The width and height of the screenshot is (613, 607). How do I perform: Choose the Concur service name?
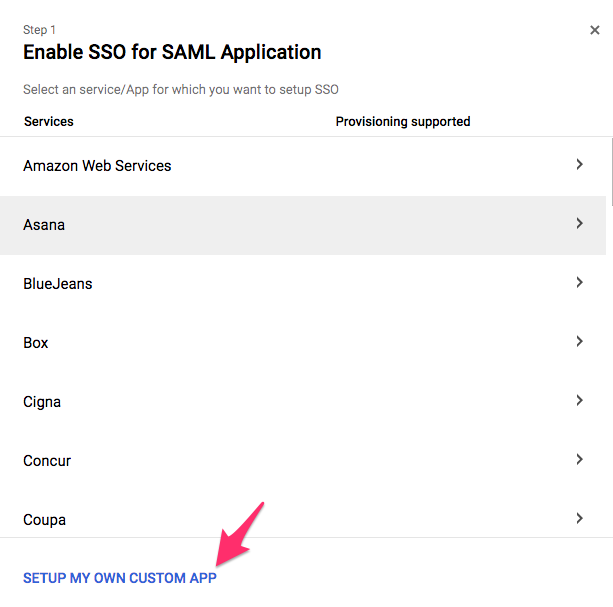47,461
